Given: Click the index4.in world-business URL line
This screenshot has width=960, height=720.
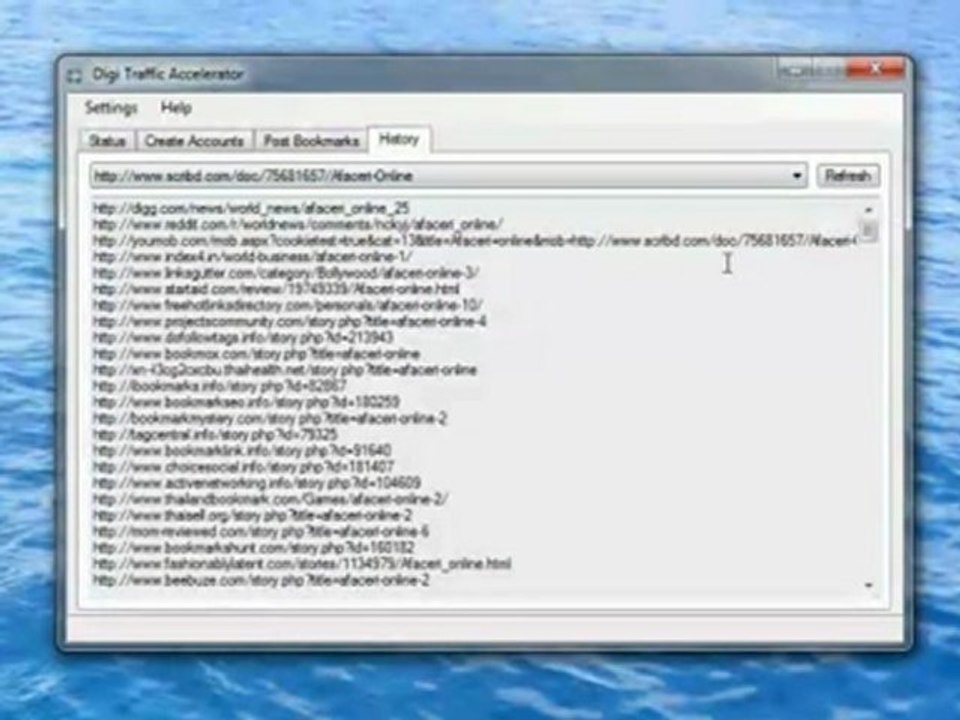Looking at the screenshot, I should pos(253,257).
